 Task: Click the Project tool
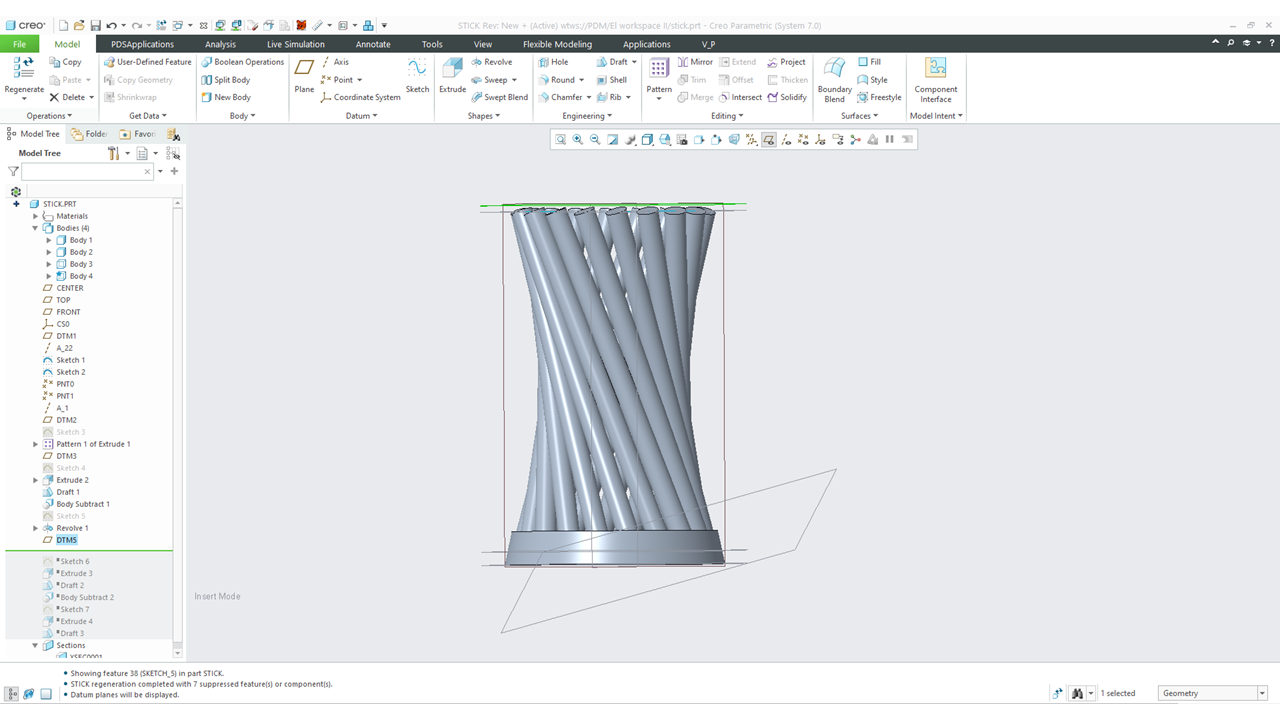(x=786, y=62)
